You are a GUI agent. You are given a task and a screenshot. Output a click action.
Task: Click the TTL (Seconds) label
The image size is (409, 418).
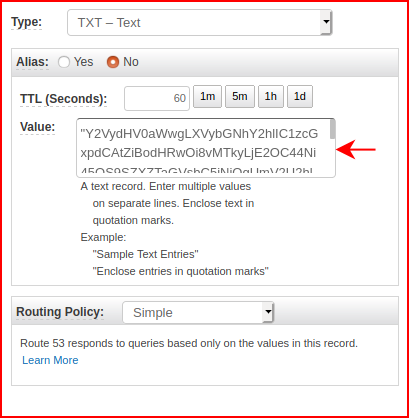64,99
